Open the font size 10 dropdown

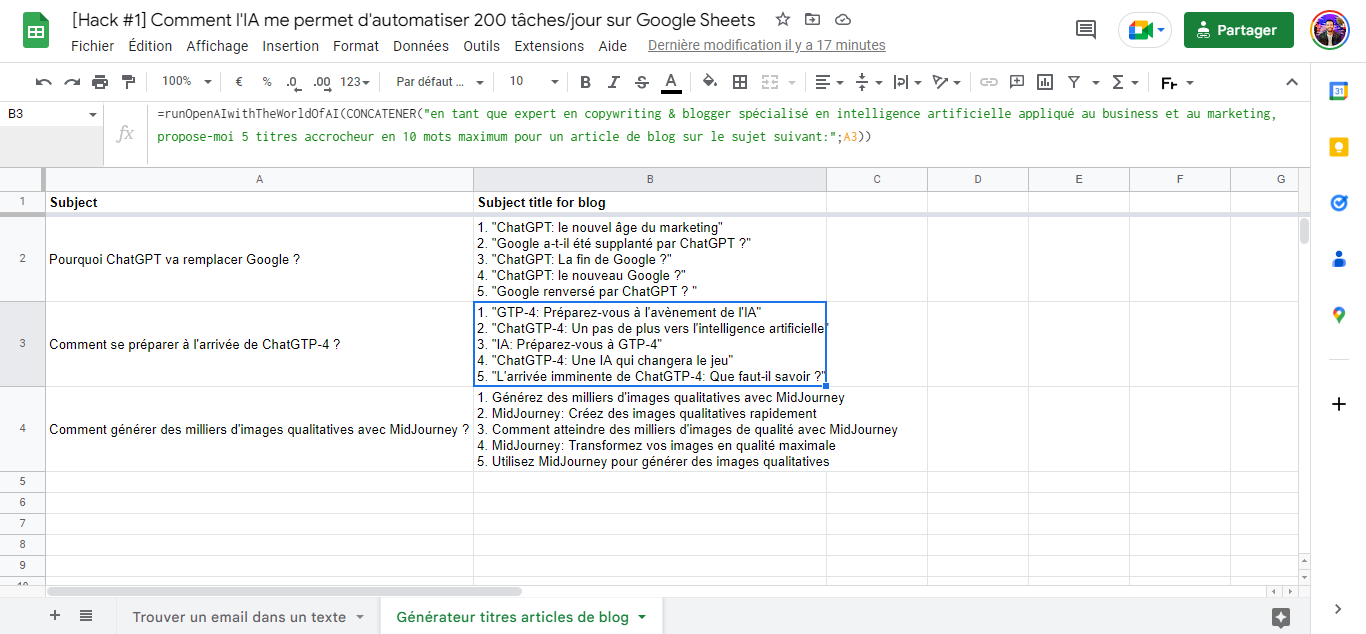coord(533,82)
